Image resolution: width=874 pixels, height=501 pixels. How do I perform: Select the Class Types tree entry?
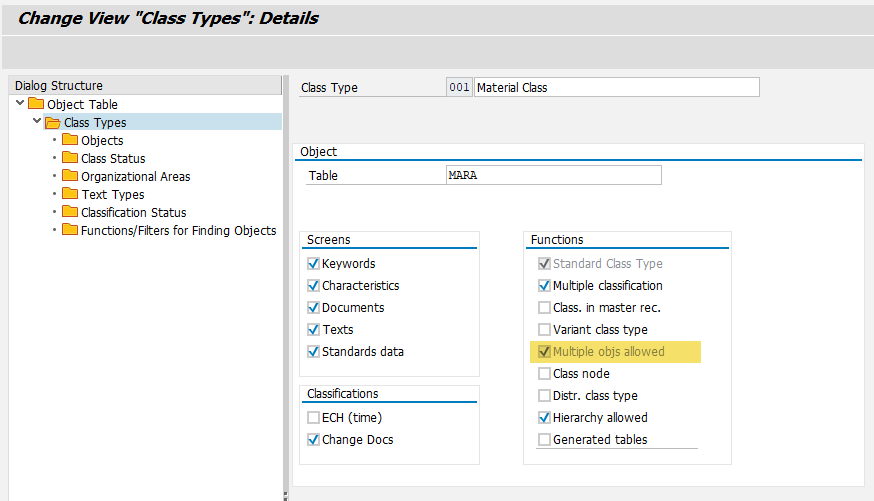coord(95,122)
